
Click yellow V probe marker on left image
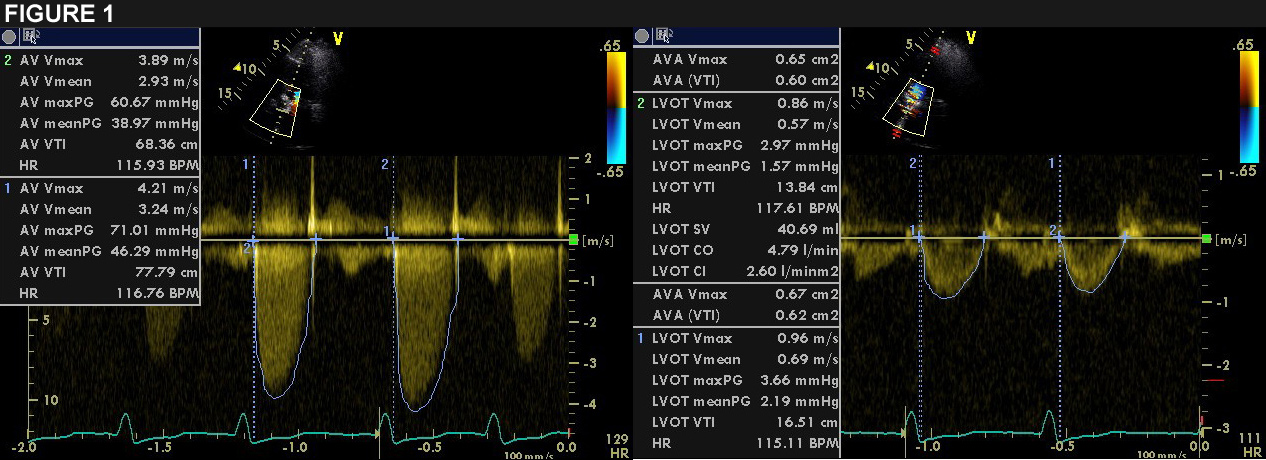[338, 39]
